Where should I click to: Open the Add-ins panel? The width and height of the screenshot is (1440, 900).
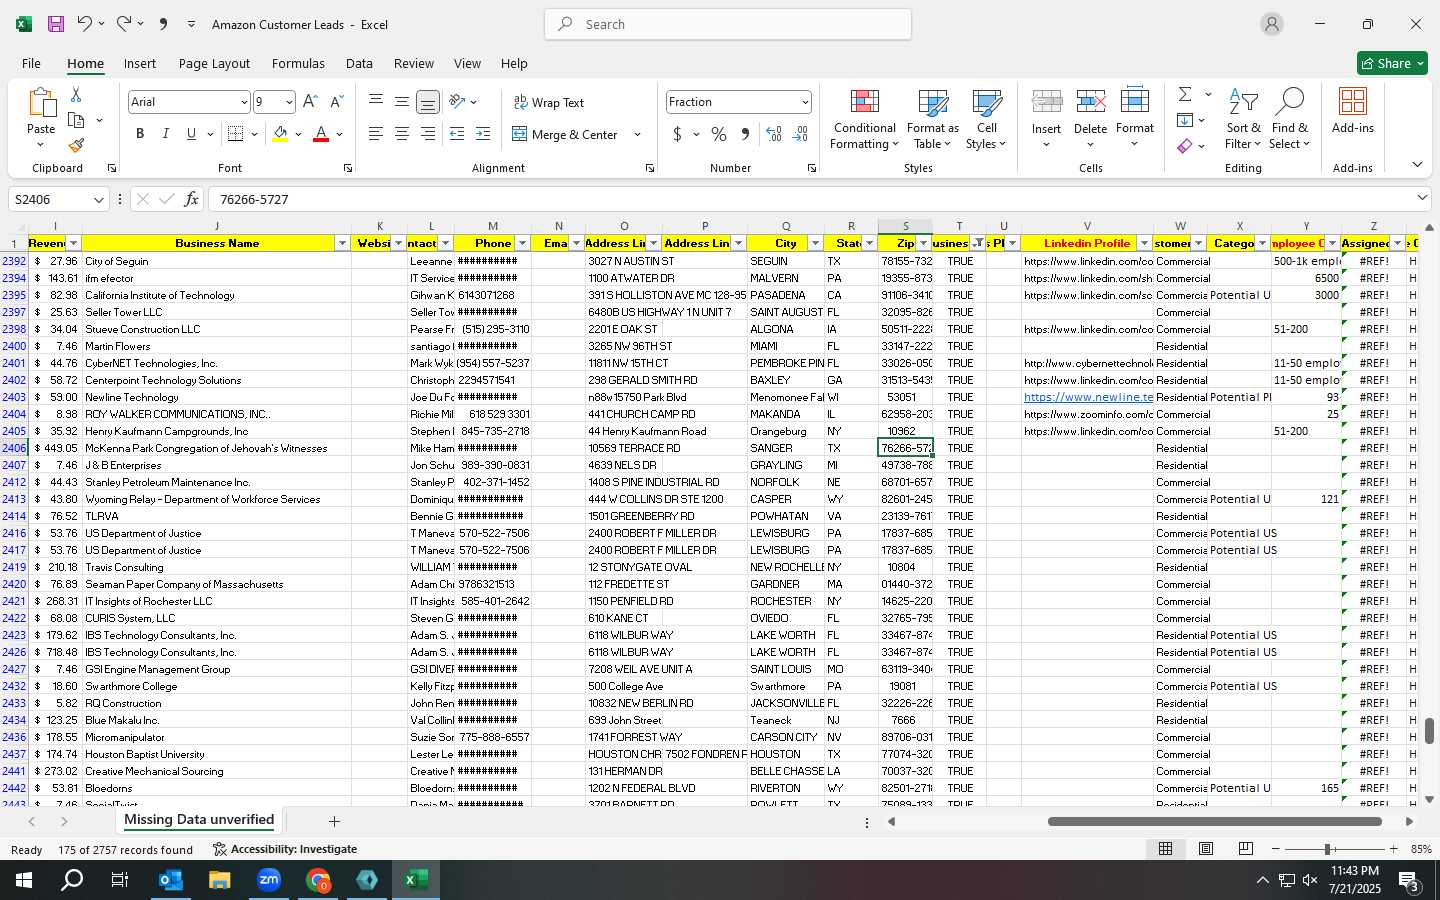click(1353, 111)
